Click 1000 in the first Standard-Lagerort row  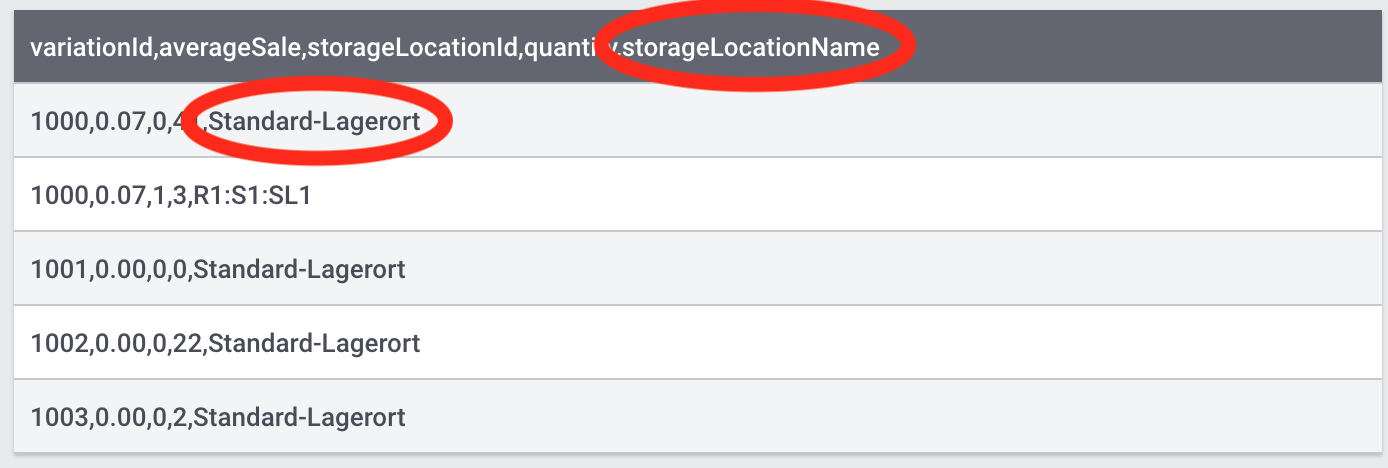(57, 121)
